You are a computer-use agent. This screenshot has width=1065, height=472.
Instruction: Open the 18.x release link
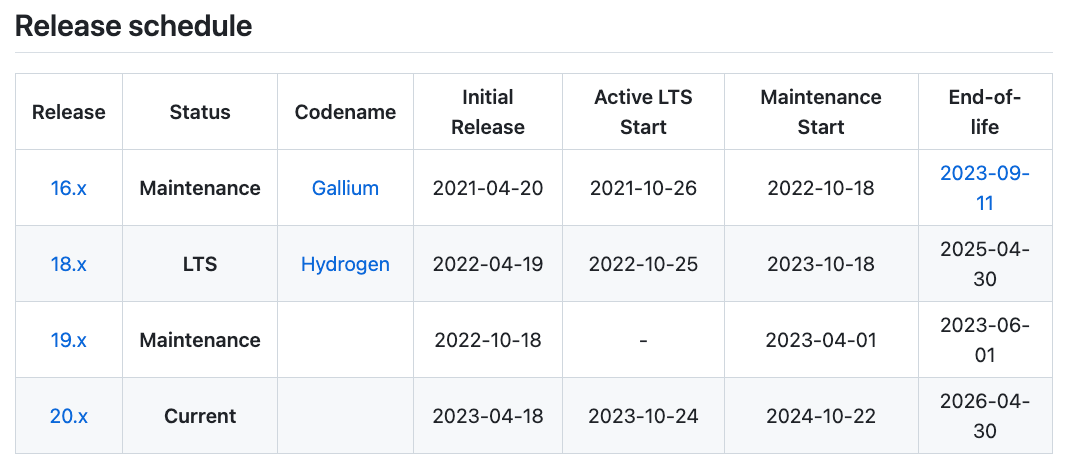68,264
